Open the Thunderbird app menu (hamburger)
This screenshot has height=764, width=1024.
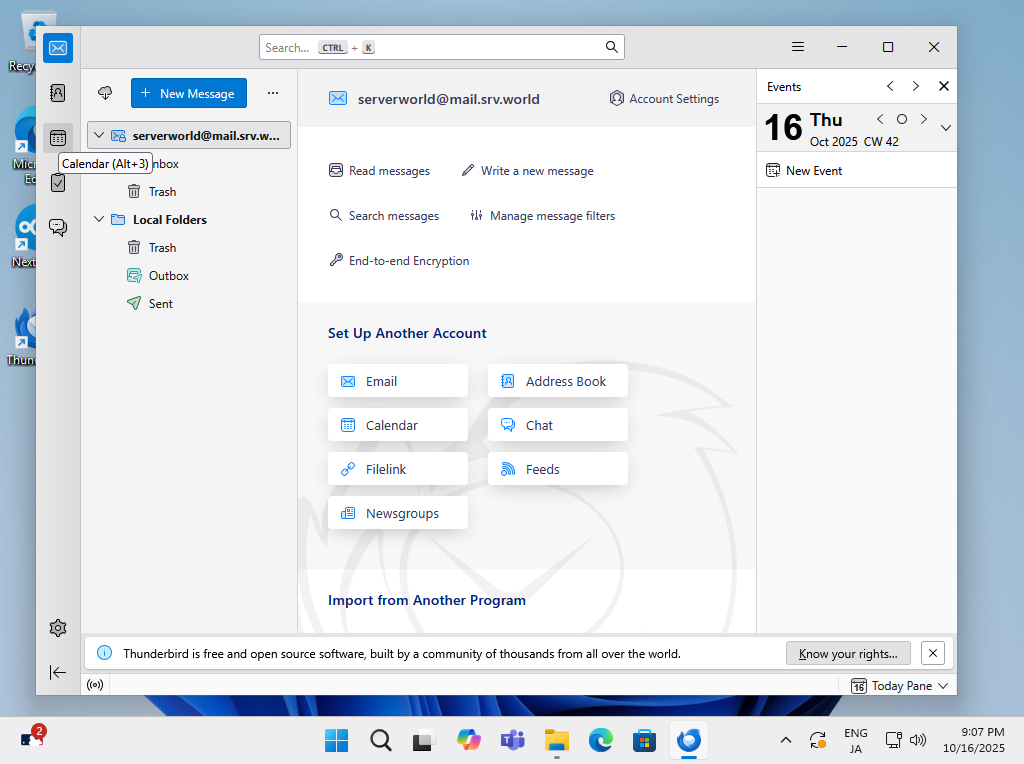[x=798, y=47]
